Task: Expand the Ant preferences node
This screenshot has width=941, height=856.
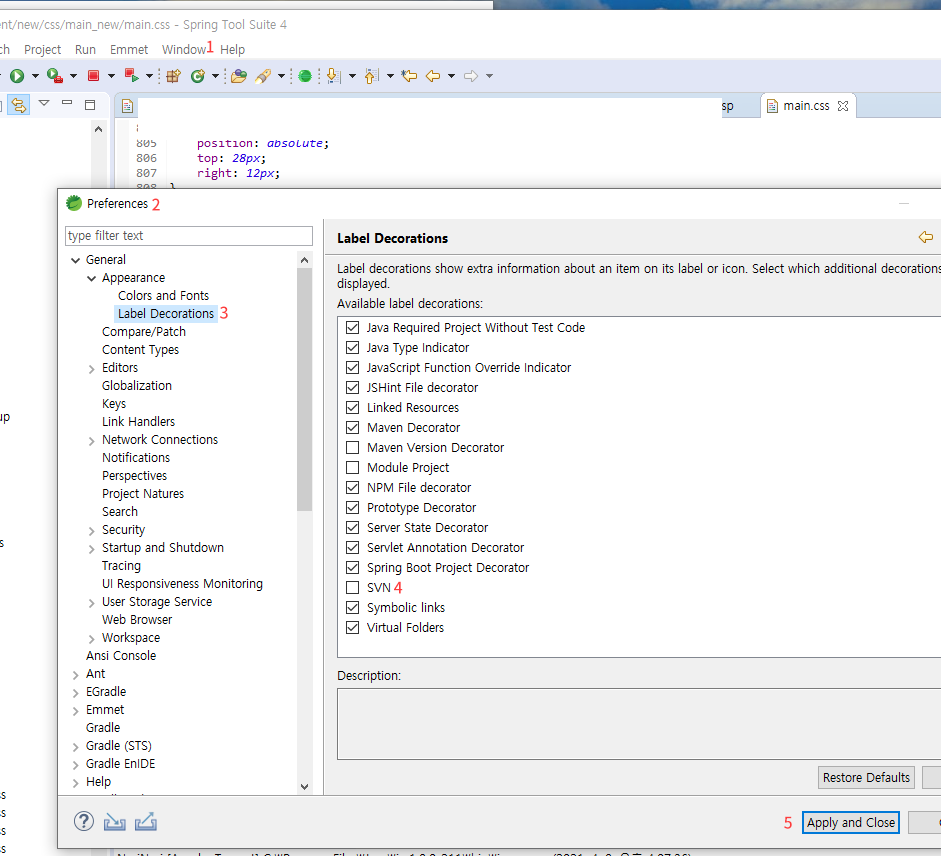Action: click(x=76, y=675)
